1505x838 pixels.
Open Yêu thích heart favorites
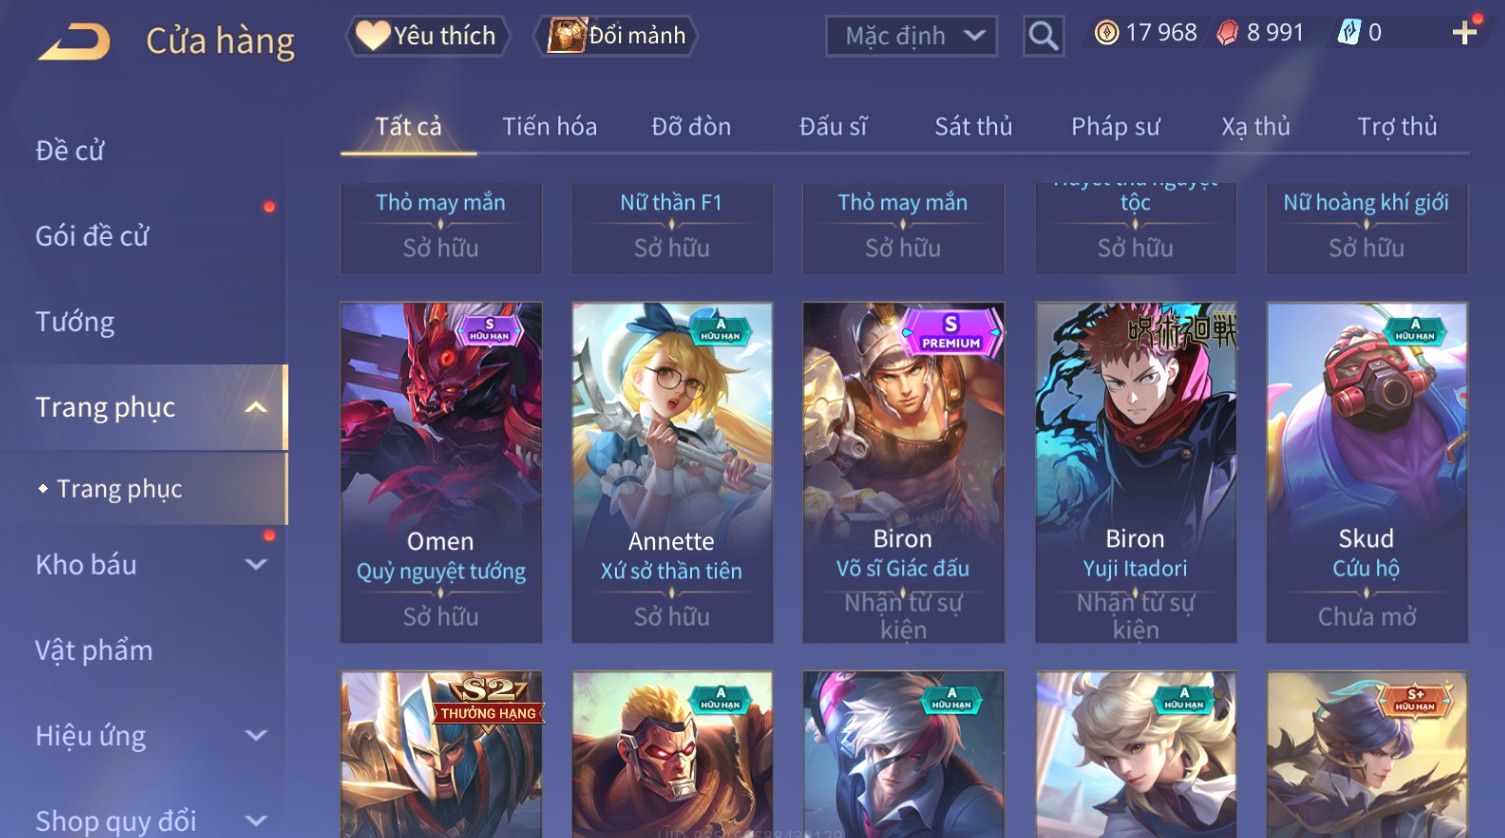pos(428,36)
